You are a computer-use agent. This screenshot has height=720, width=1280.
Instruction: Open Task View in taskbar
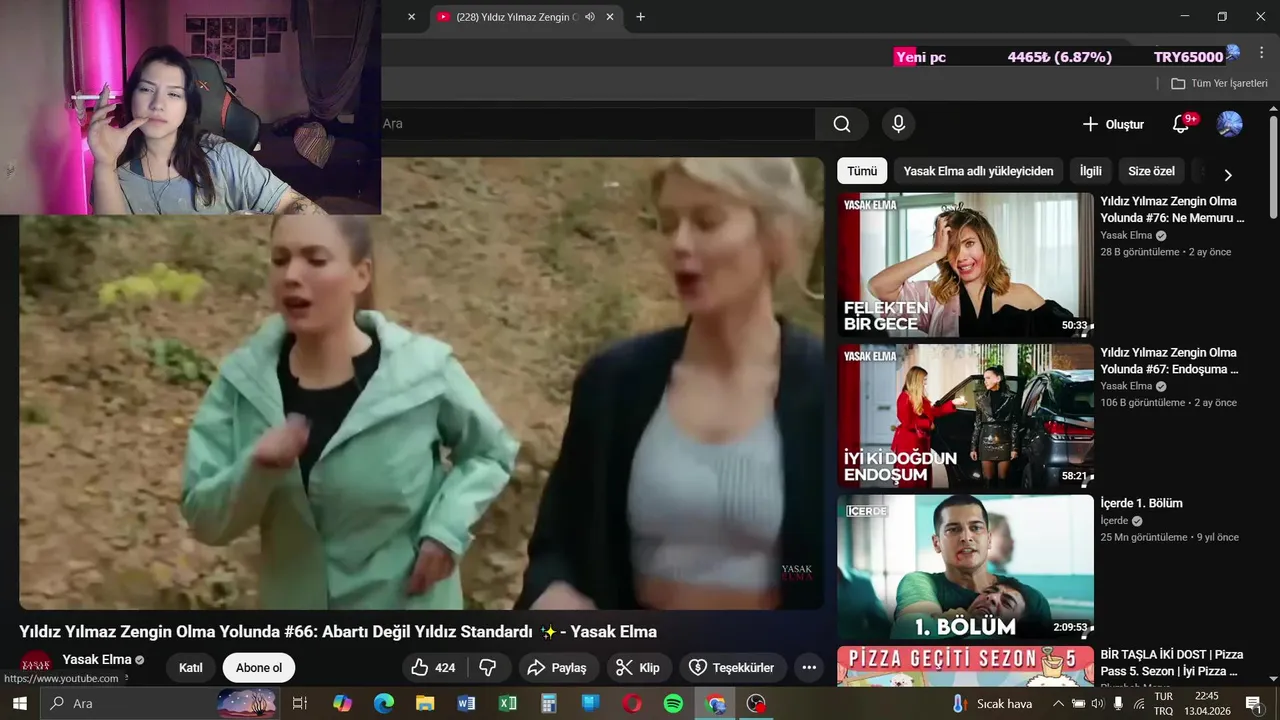pos(299,704)
